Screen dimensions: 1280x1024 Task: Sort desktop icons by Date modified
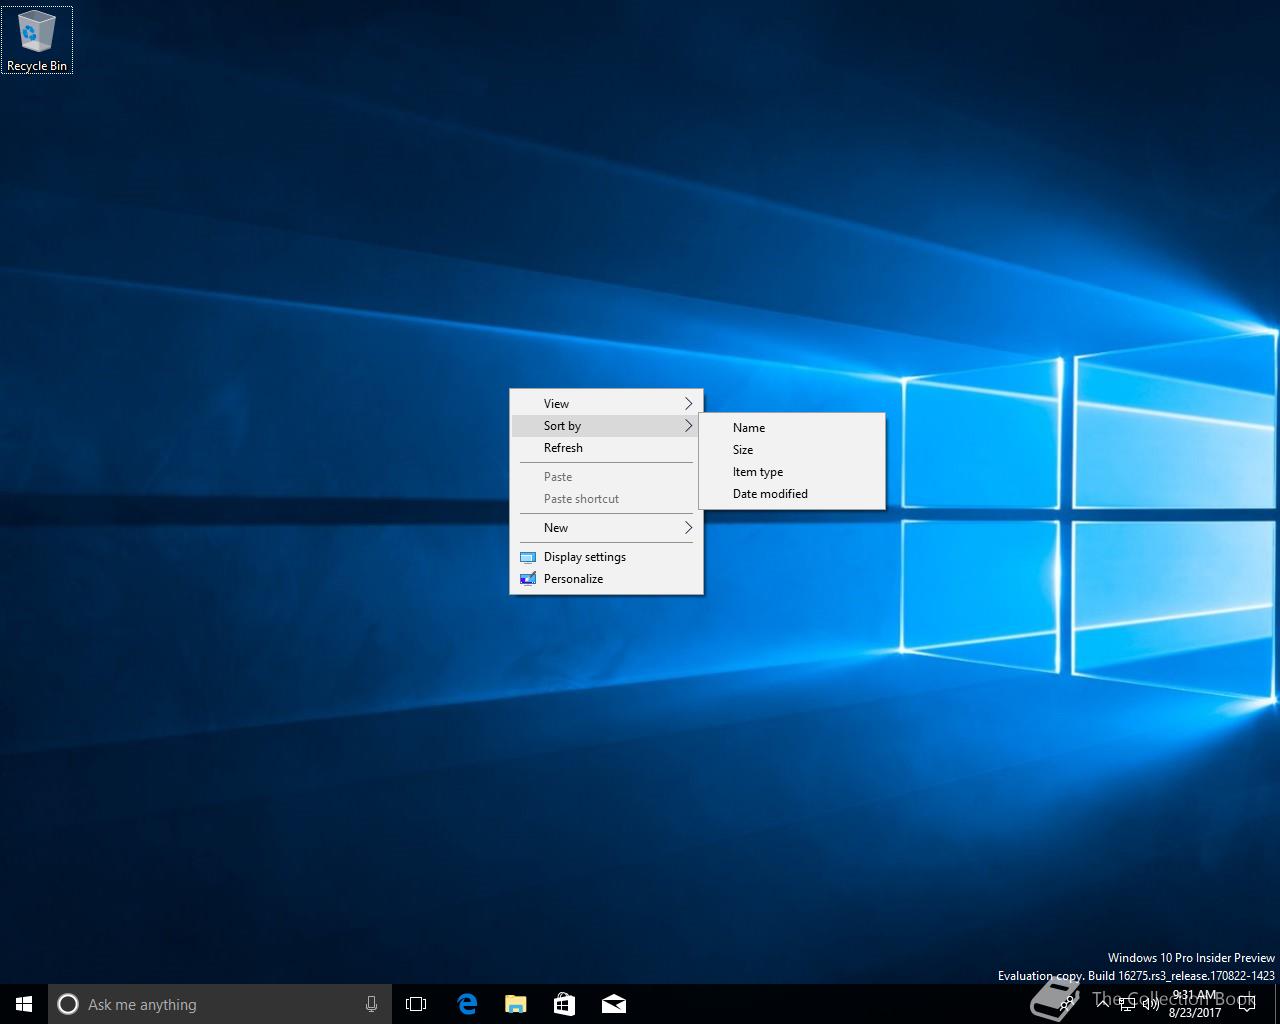tap(792, 494)
